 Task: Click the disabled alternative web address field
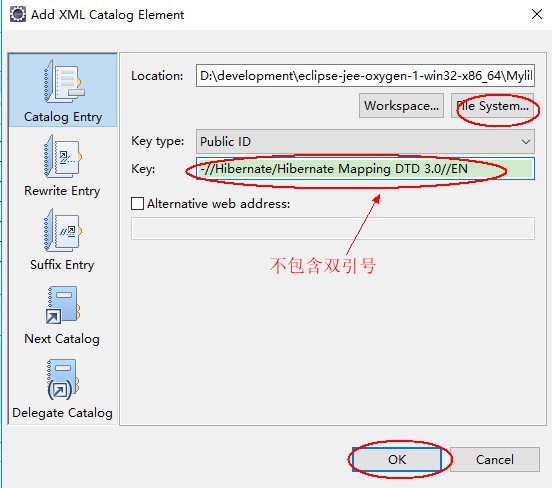(x=333, y=229)
